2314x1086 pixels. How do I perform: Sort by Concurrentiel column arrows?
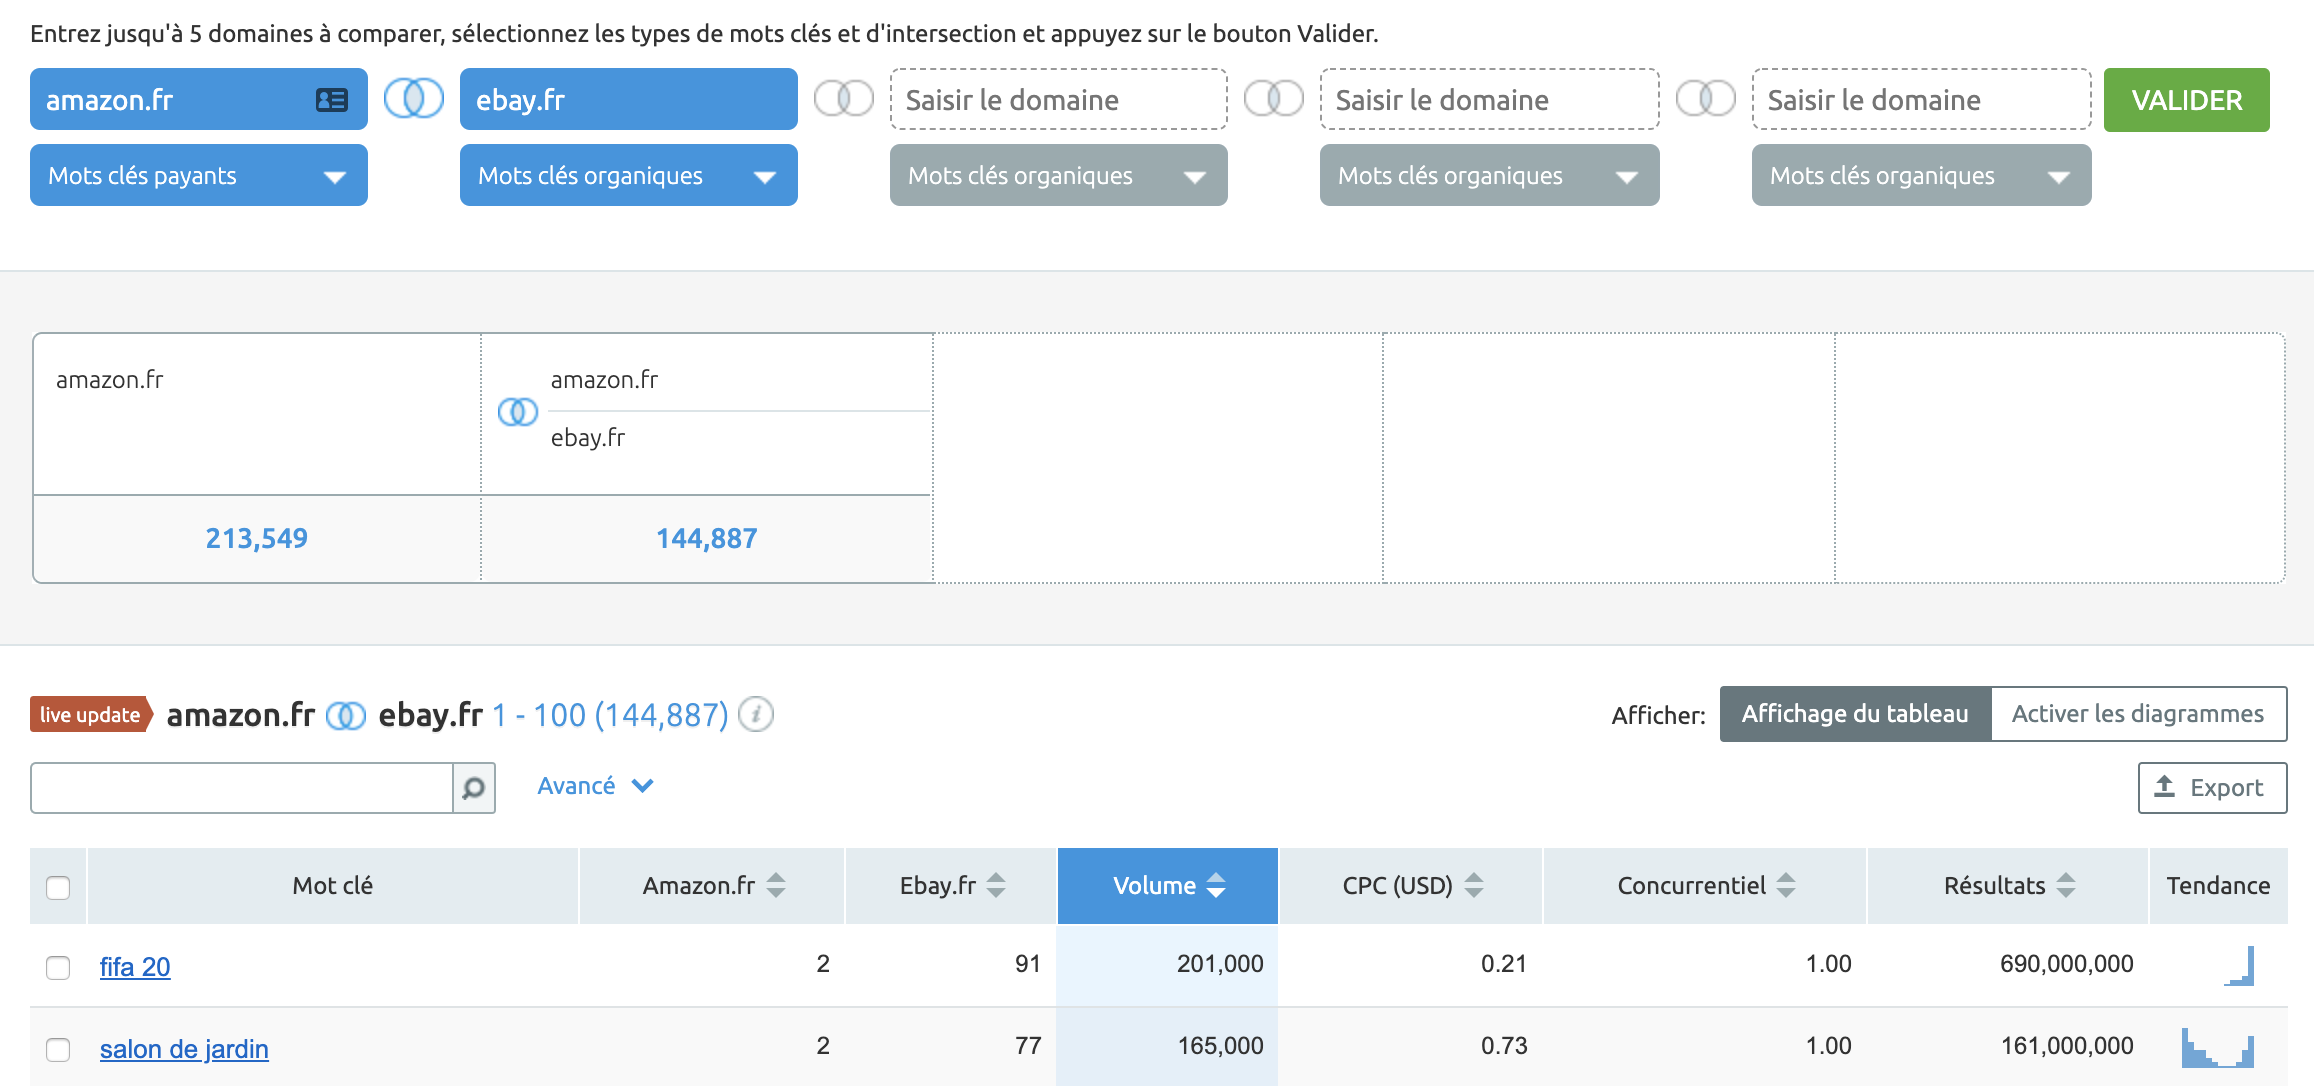click(1786, 885)
